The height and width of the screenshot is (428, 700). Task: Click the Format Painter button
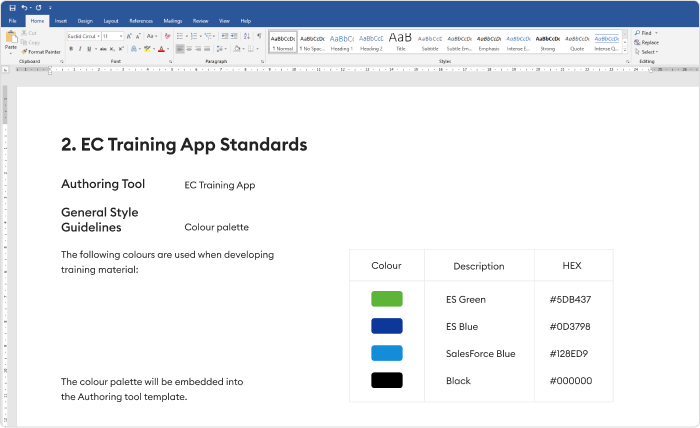41,52
